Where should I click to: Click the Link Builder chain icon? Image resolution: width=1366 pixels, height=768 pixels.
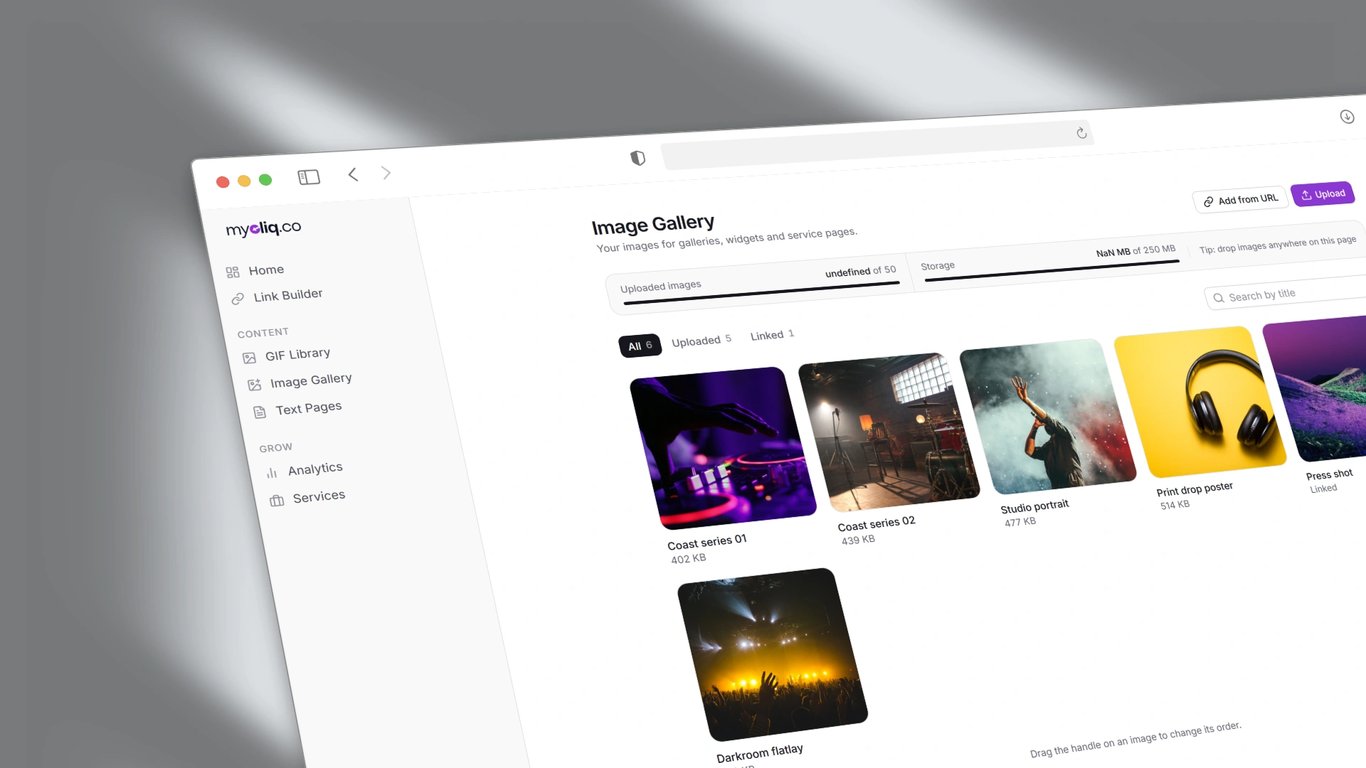[x=238, y=298]
